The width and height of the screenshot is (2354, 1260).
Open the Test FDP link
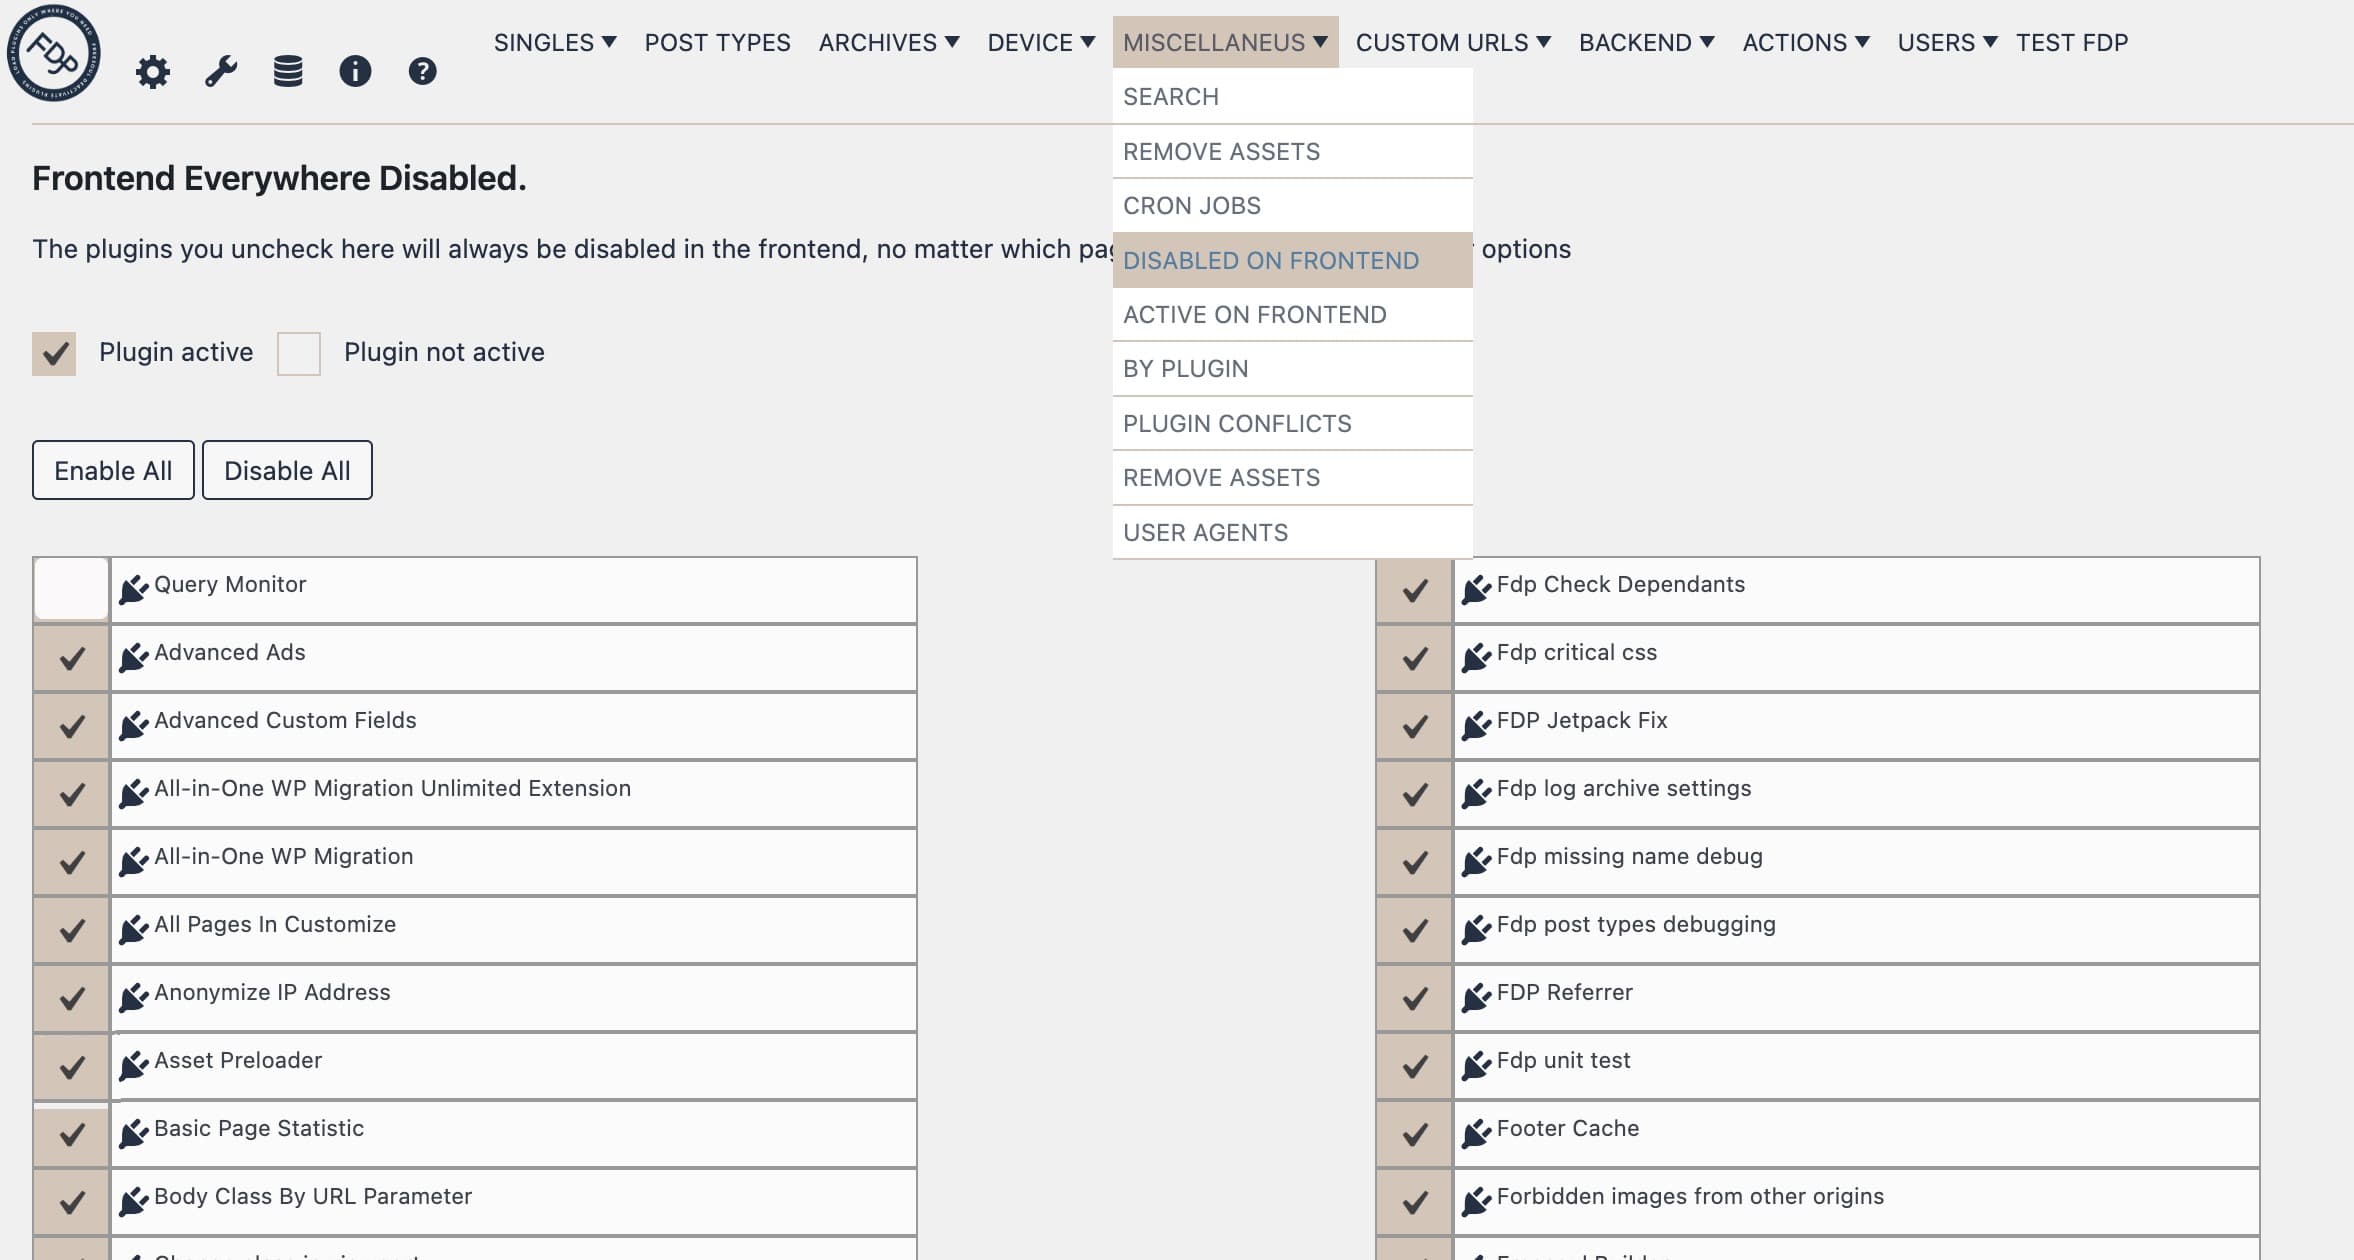pyautogui.click(x=2071, y=43)
